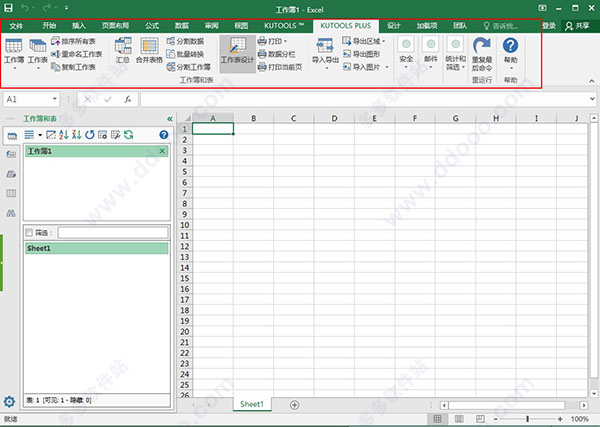Select Sheet1 in the pane's sheet list
Screen dimensions: 600x427
tap(96, 248)
